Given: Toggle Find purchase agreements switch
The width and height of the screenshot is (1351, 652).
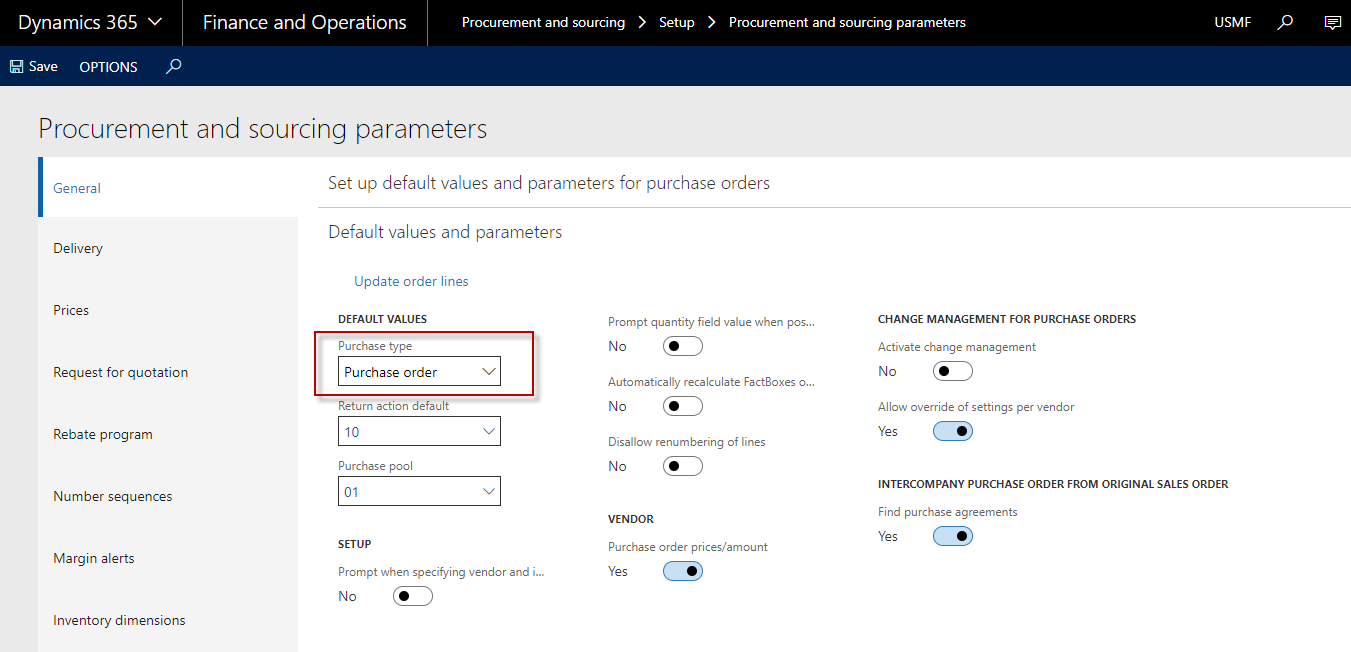Looking at the screenshot, I should pos(952,536).
